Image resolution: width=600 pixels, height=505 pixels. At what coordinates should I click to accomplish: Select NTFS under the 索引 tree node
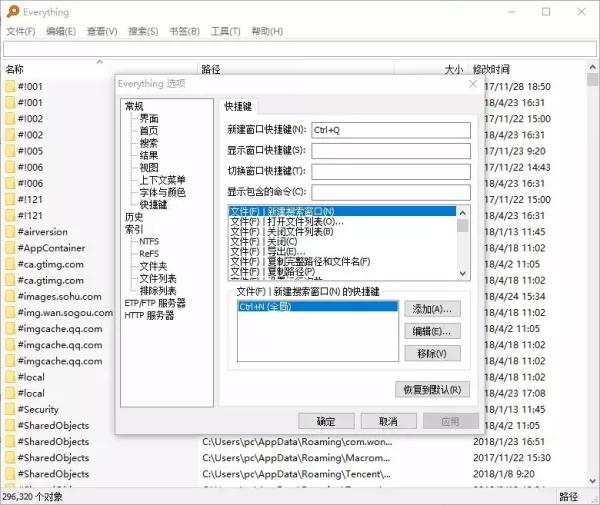tap(148, 241)
